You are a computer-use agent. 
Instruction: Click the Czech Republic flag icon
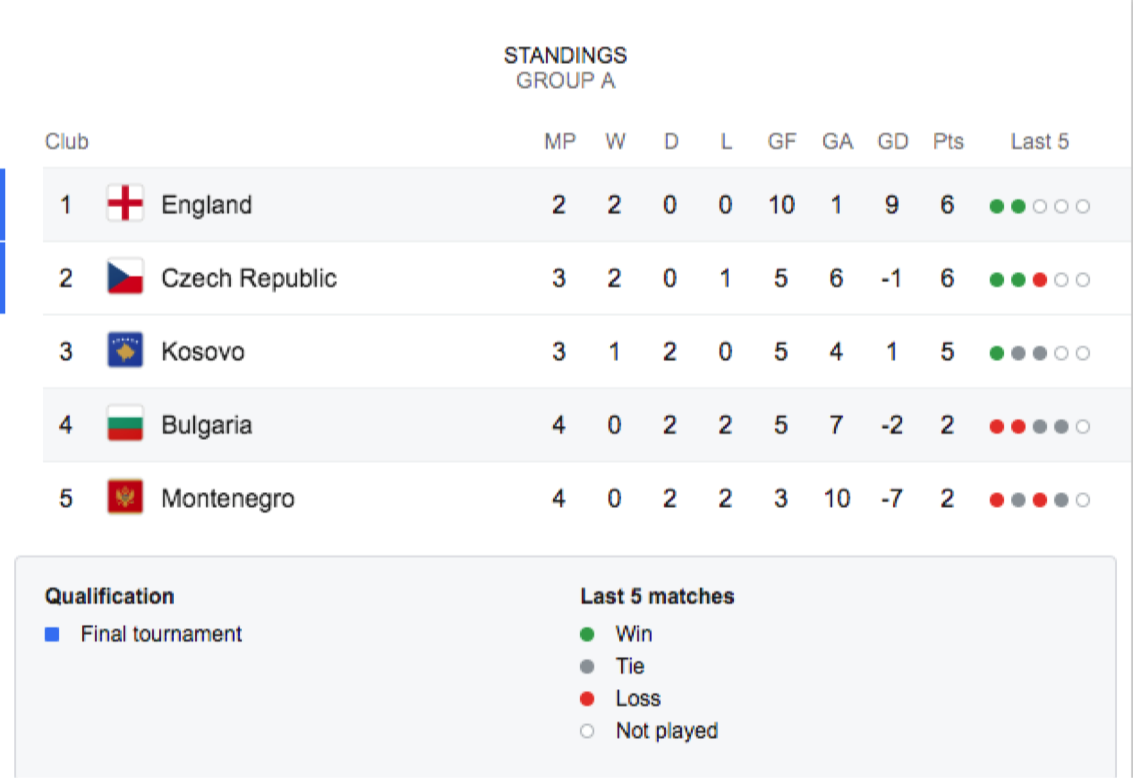(x=125, y=277)
